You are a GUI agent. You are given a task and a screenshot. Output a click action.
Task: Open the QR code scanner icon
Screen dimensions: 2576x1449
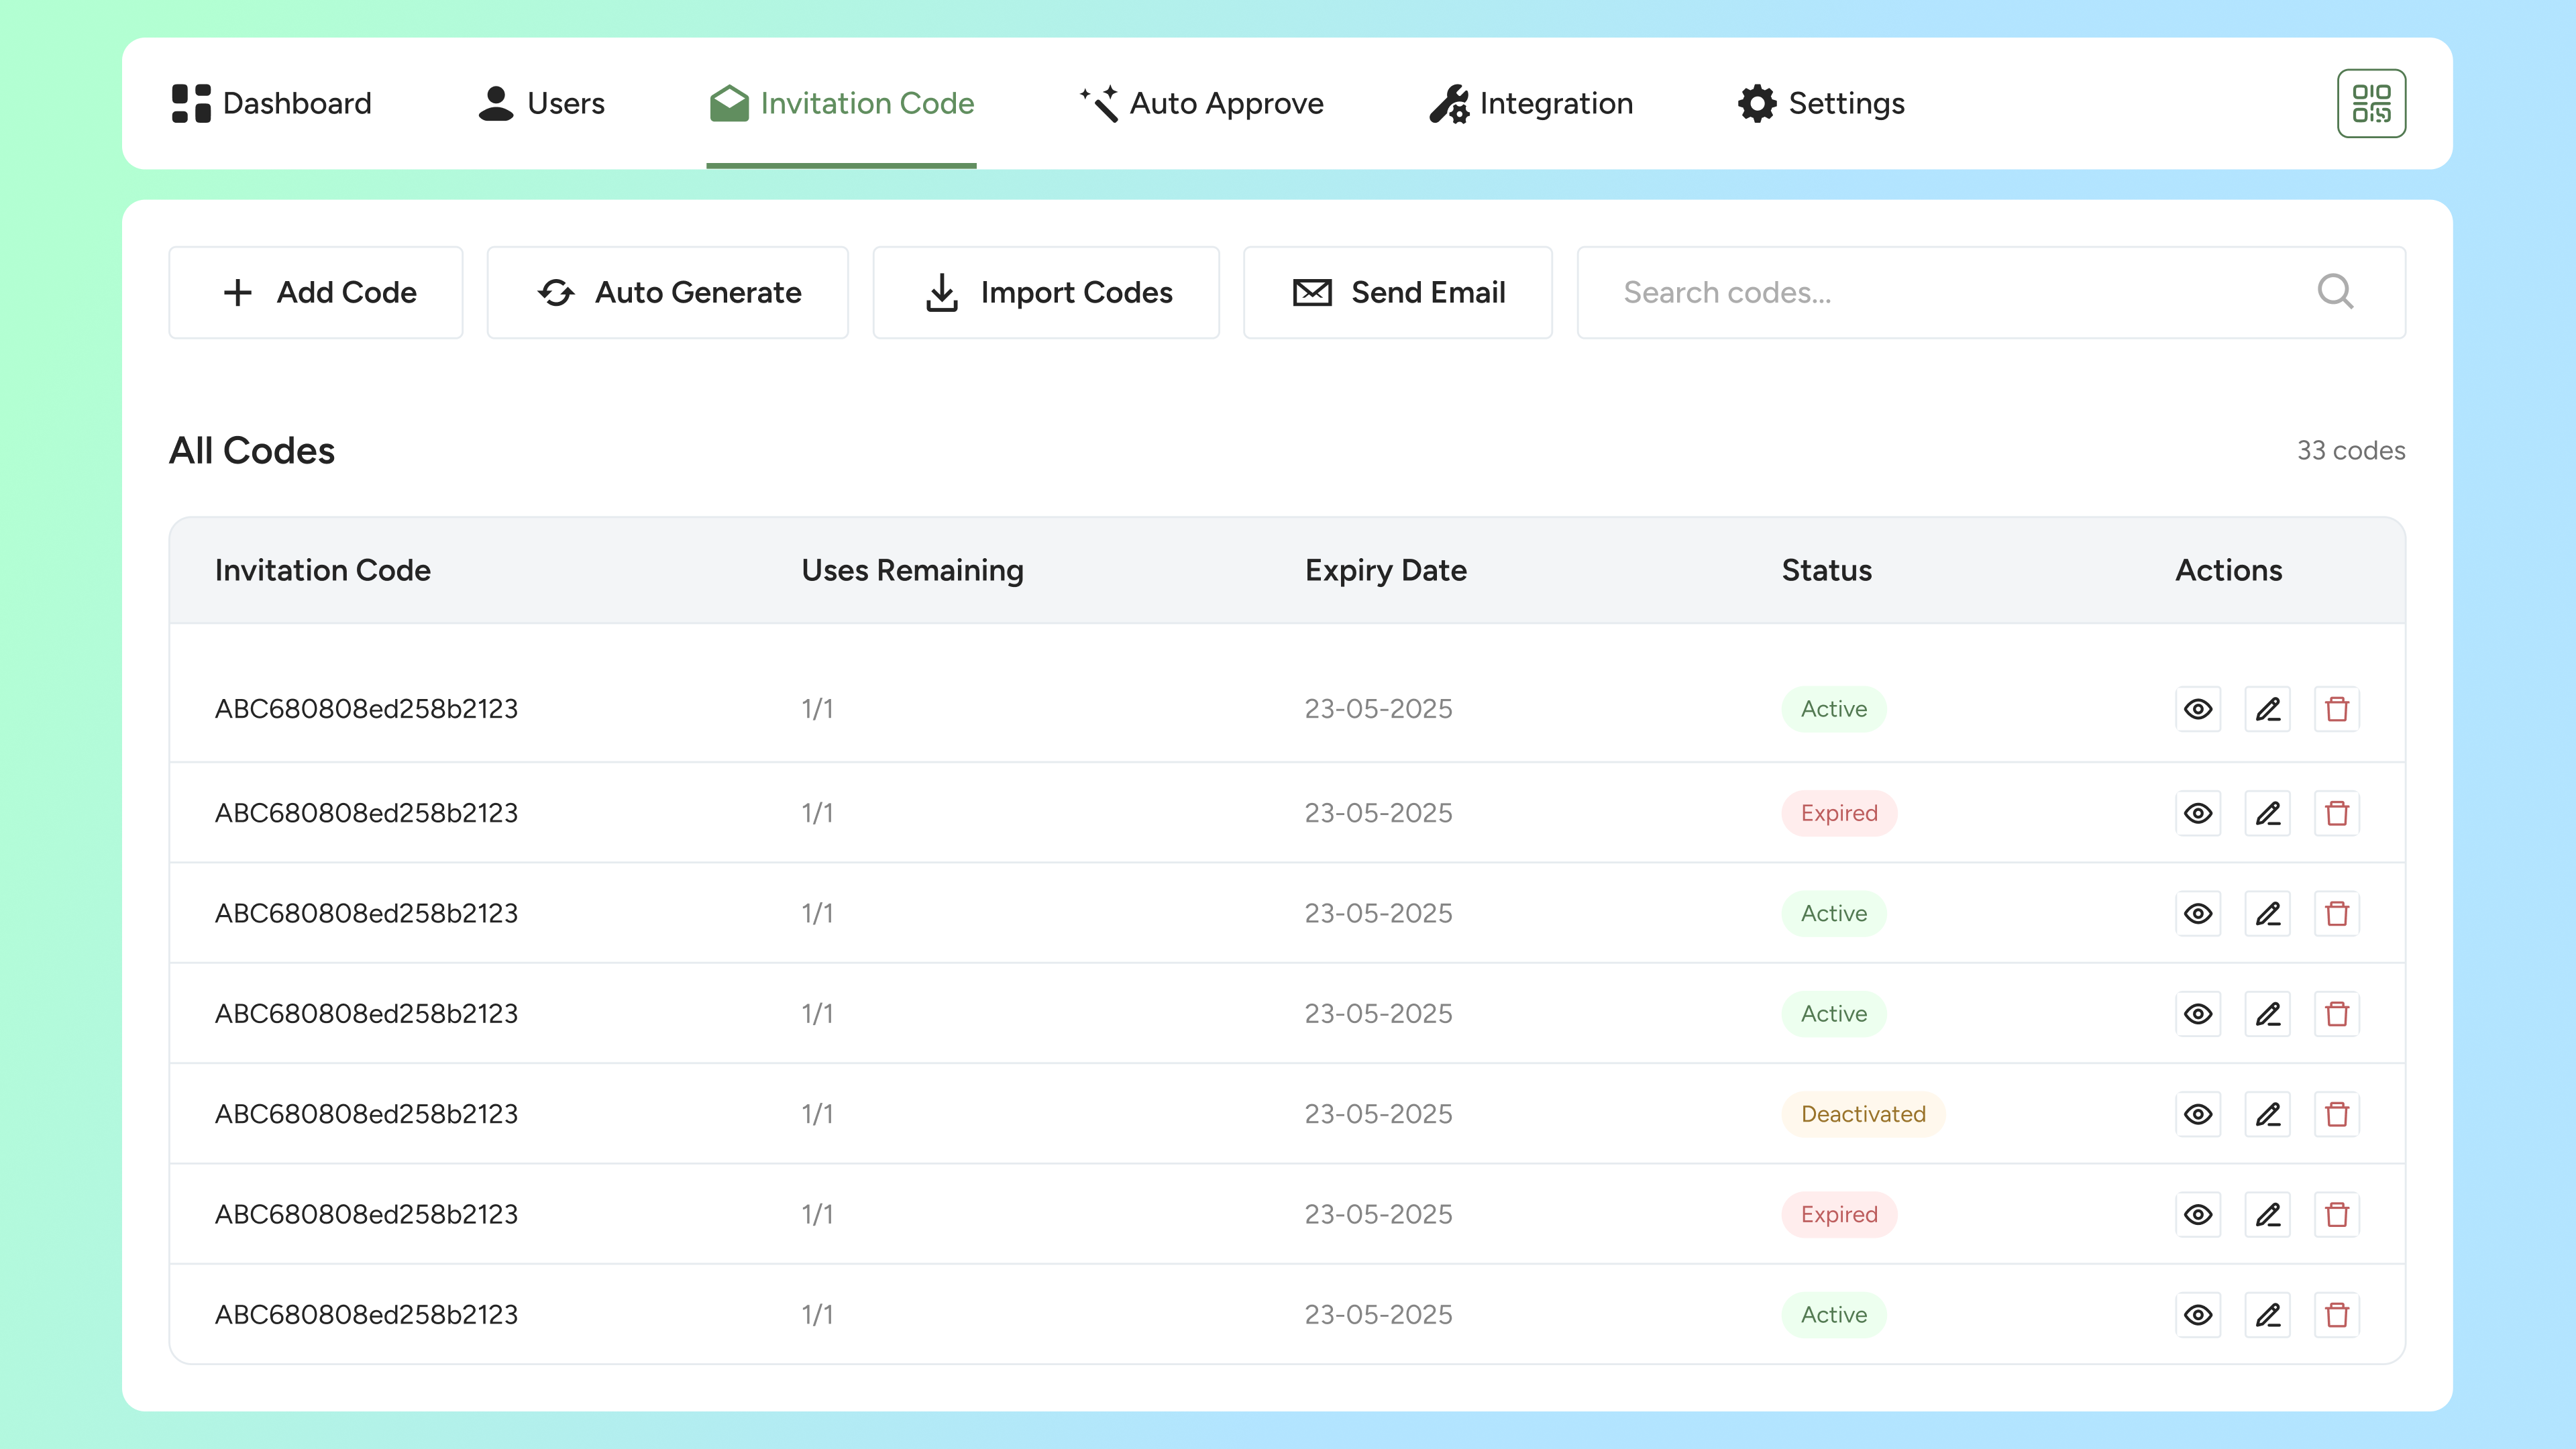[2371, 103]
